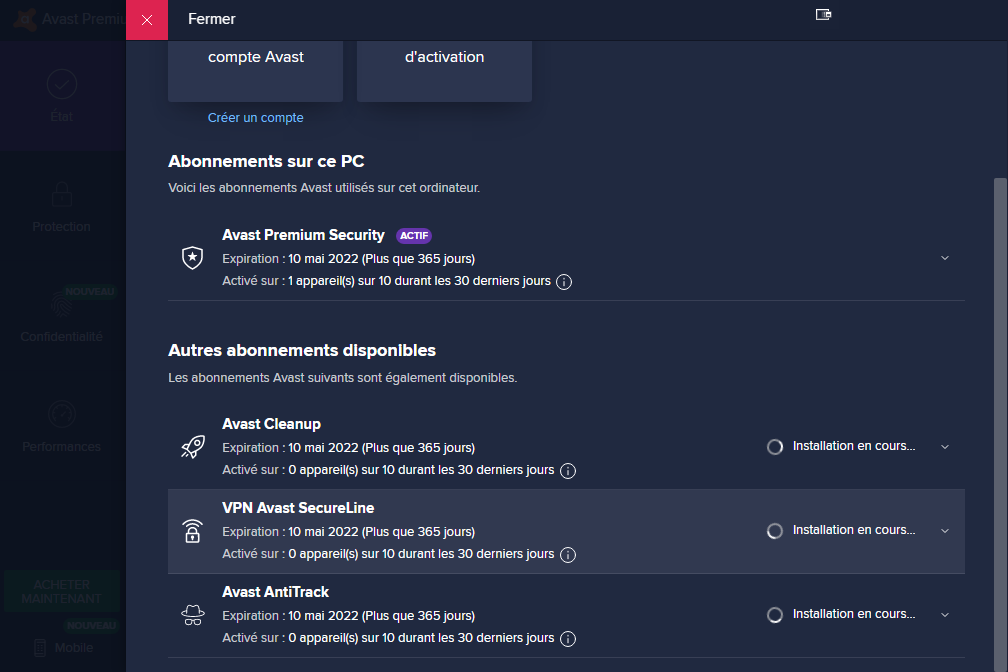Screen dimensions: 1008x672
Task: Click the Avast AntiTrack title text
Action: [275, 592]
